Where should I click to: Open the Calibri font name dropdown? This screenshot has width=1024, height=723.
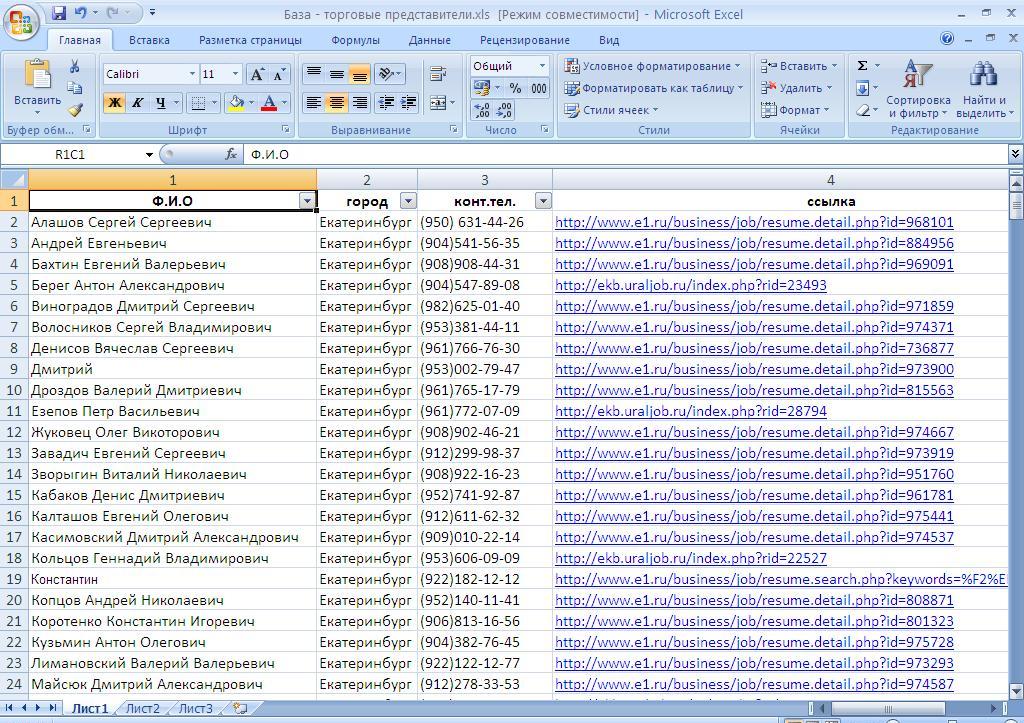[x=192, y=74]
